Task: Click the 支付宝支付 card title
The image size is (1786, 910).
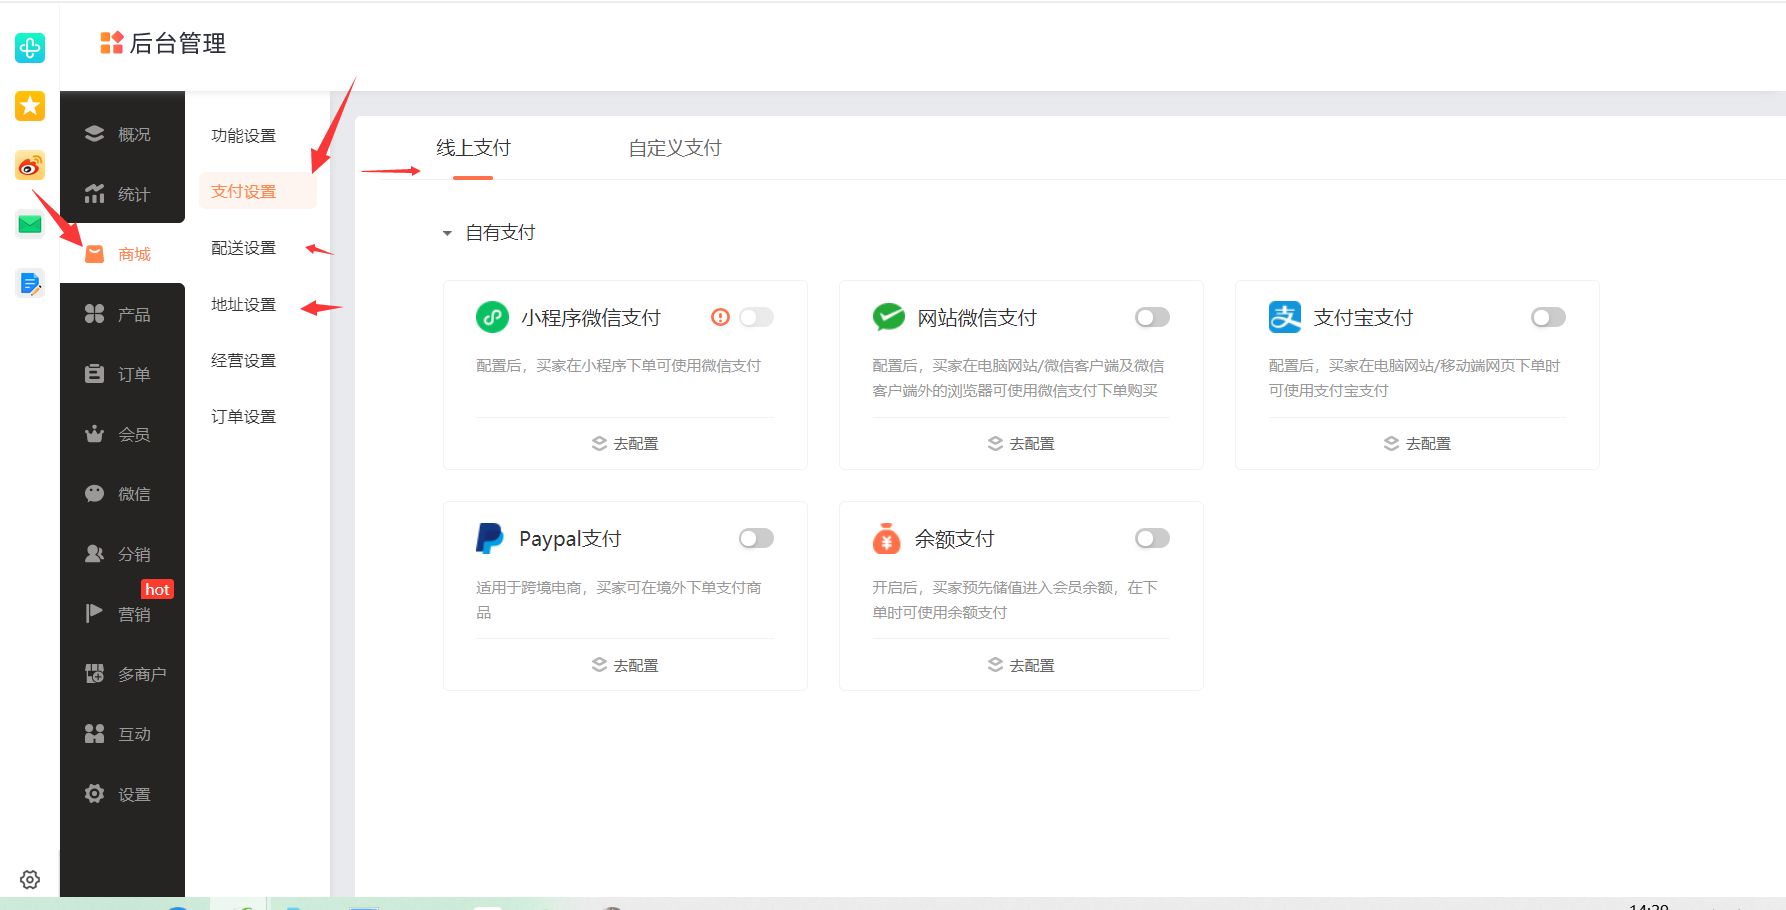Action: click(x=1363, y=318)
